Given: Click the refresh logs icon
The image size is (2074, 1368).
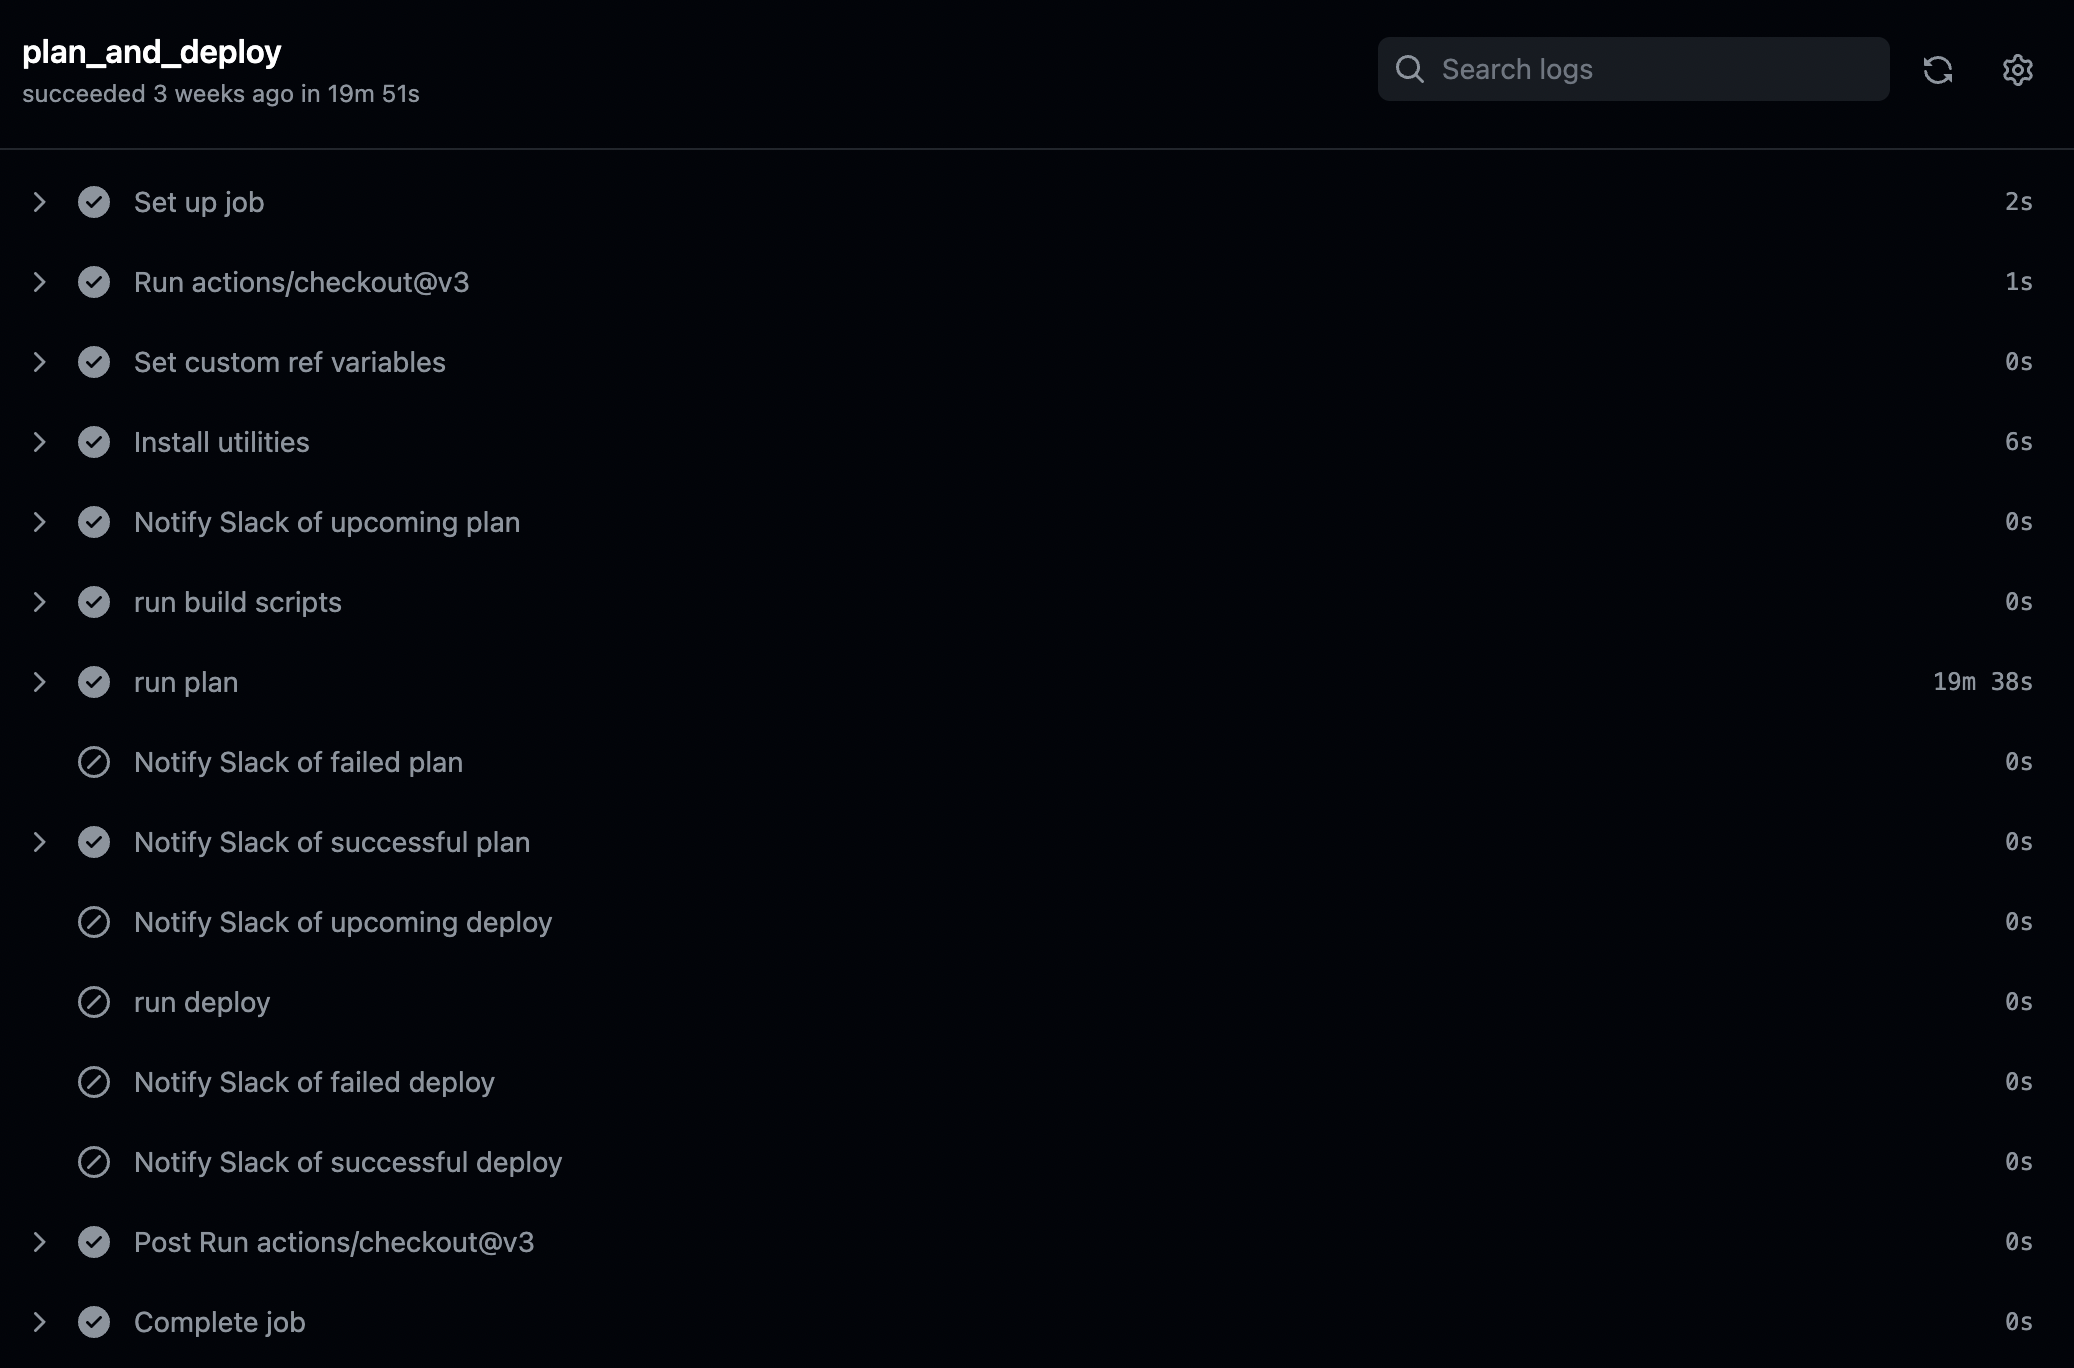Looking at the screenshot, I should tap(1937, 70).
